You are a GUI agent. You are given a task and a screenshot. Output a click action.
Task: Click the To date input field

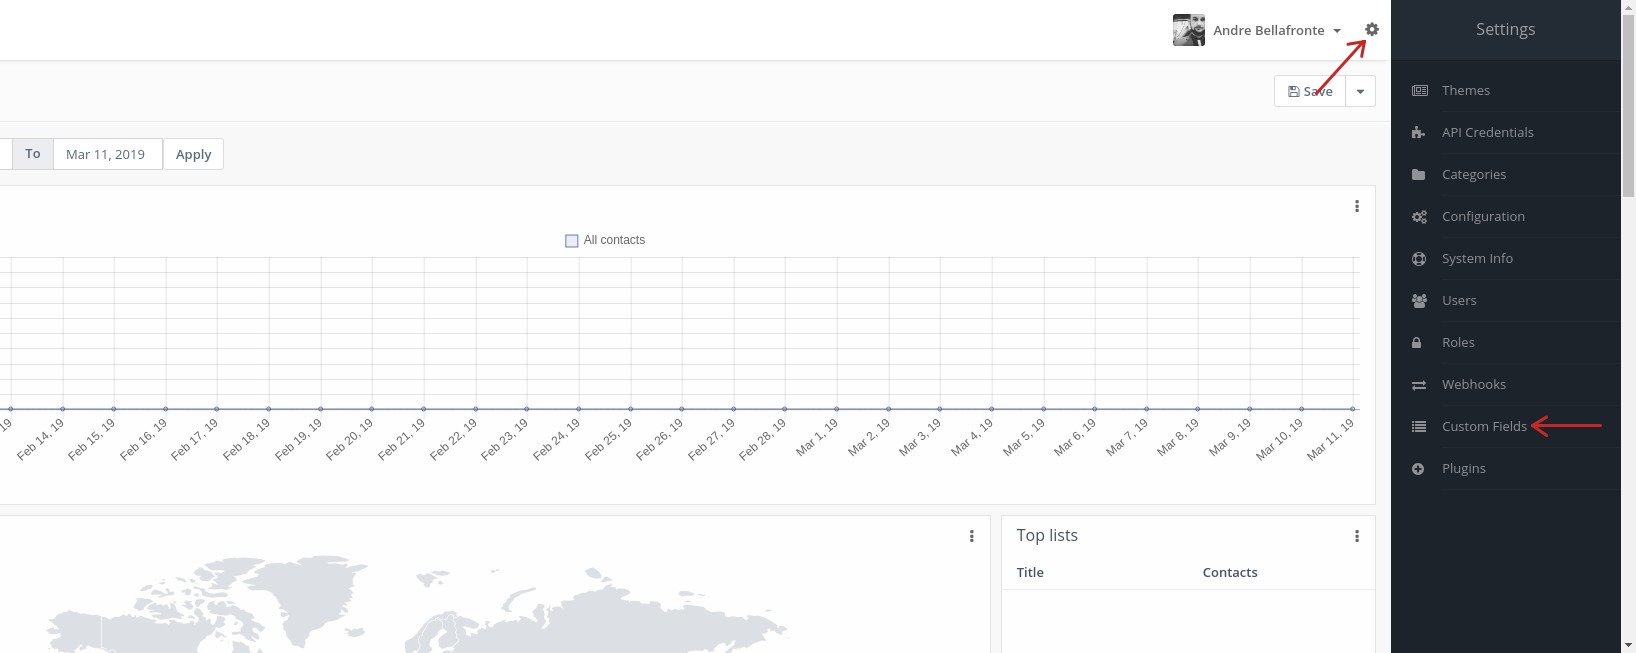(x=107, y=155)
